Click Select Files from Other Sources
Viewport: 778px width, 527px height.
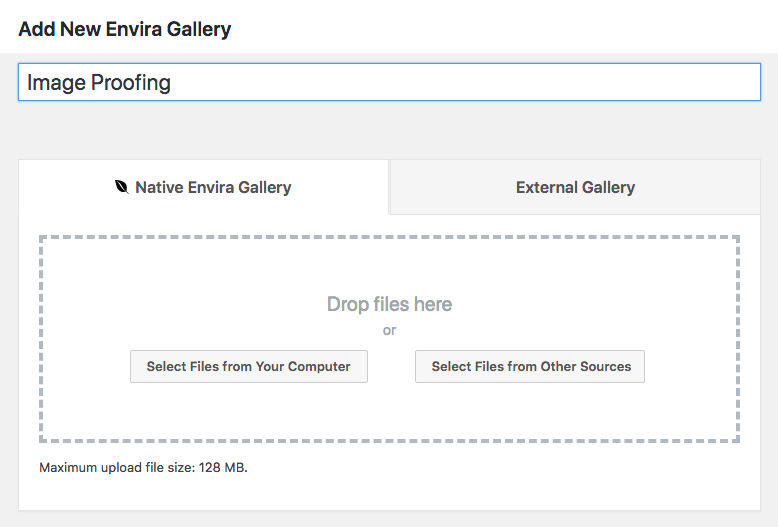click(530, 366)
